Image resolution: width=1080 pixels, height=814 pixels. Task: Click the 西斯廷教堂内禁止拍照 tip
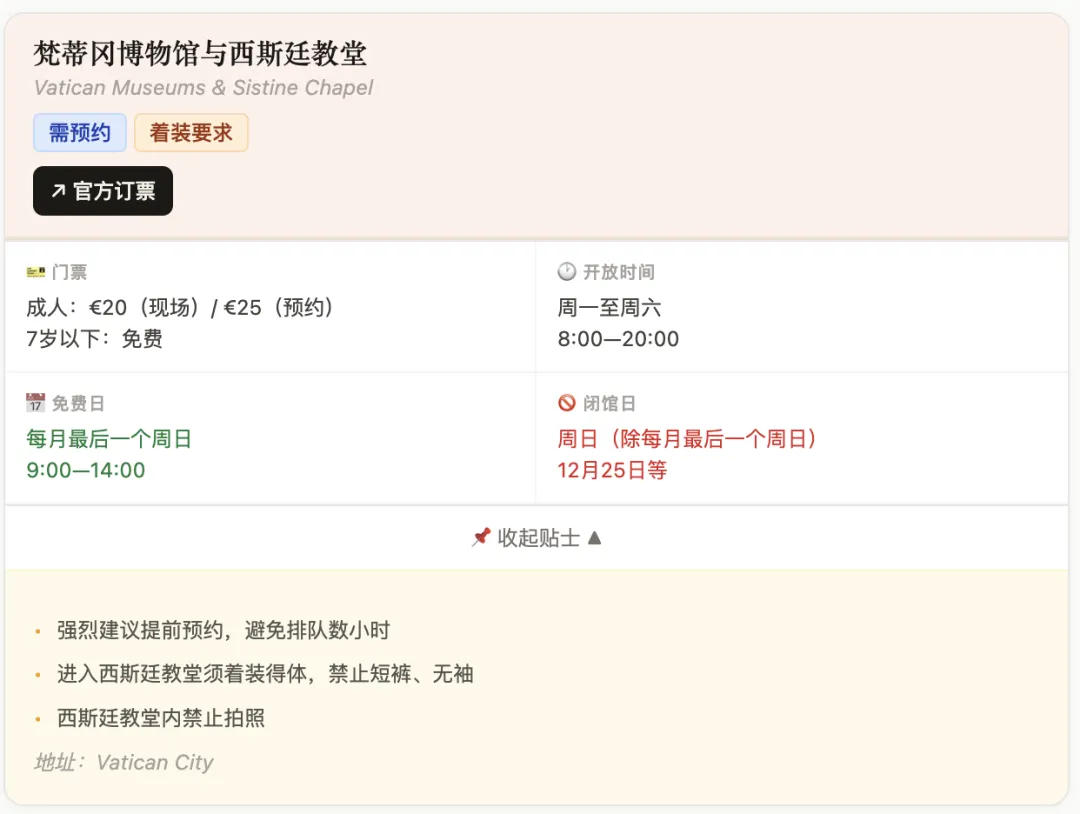pos(161,718)
